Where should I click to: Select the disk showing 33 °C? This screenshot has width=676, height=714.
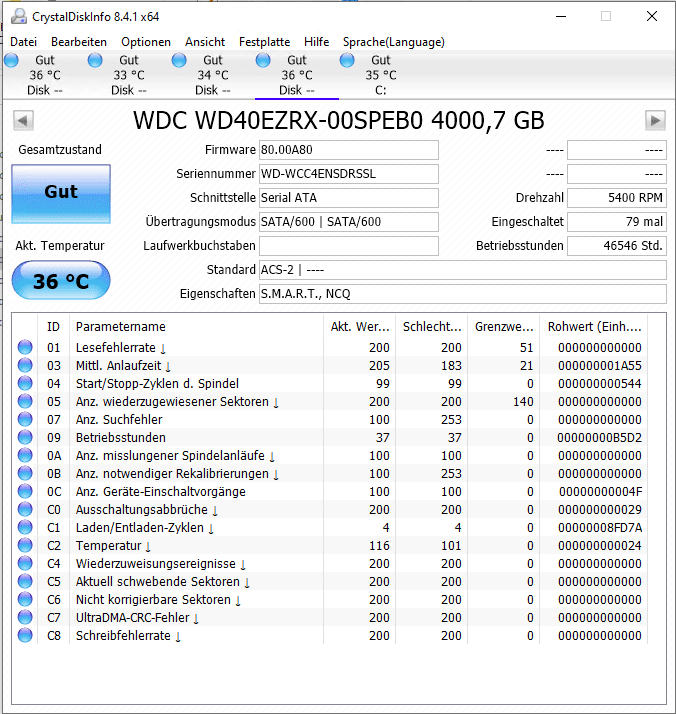click(129, 75)
